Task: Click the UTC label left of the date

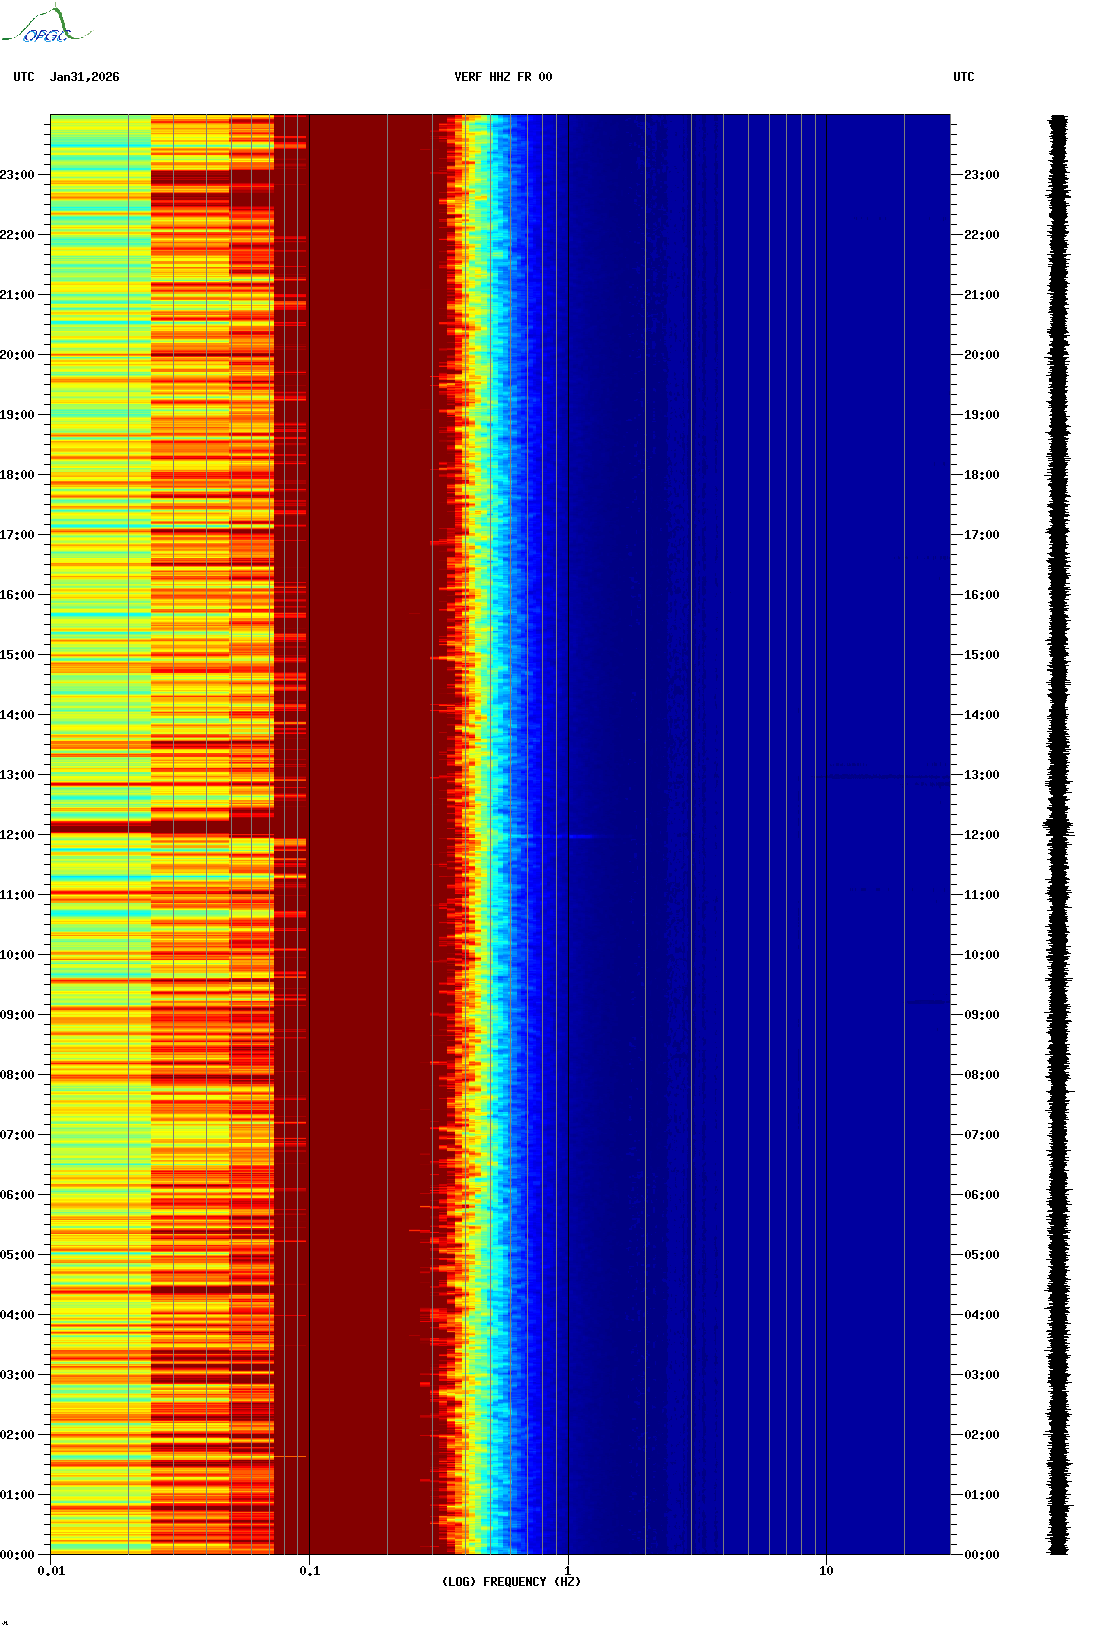Action: pyautogui.click(x=24, y=77)
